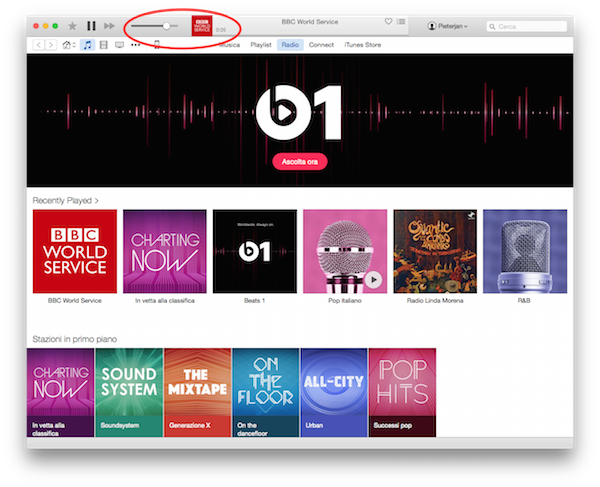This screenshot has height=487, width=600.
Task: Select the TV Shows library icon
Action: [119, 45]
